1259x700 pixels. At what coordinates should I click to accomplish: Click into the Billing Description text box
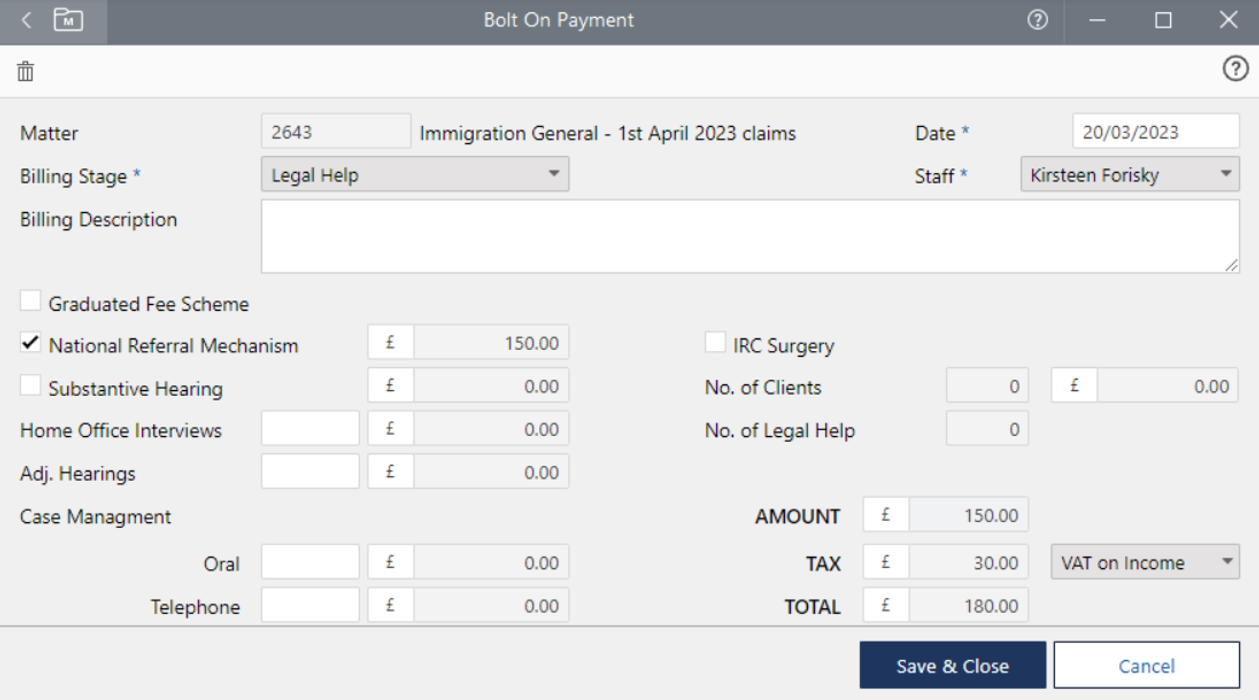click(x=750, y=236)
